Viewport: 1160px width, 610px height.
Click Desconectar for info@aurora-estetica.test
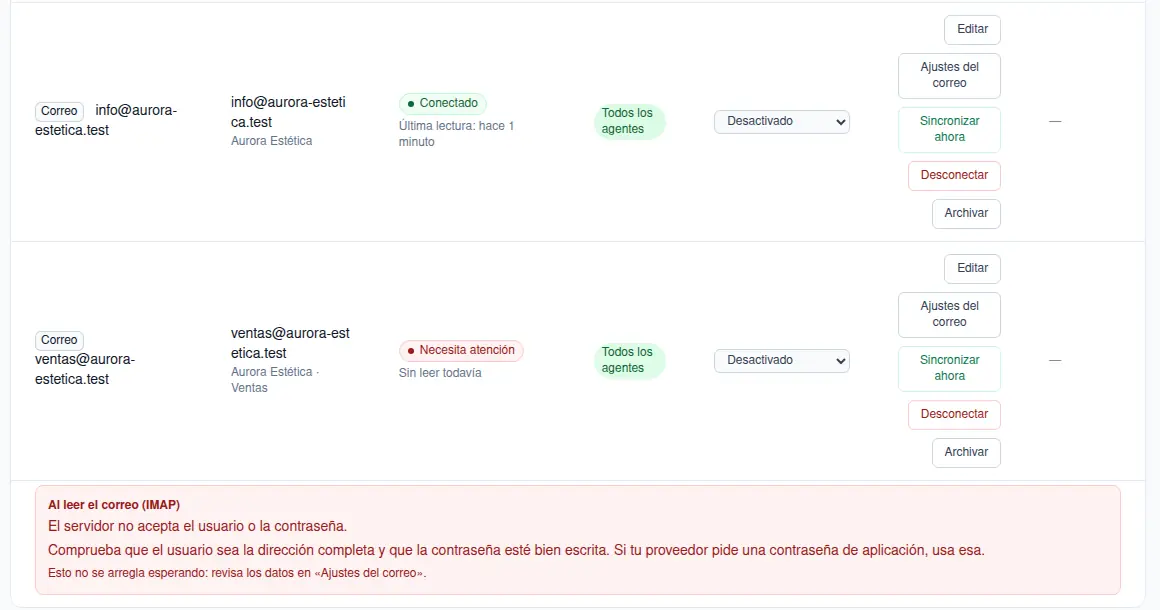click(x=954, y=175)
